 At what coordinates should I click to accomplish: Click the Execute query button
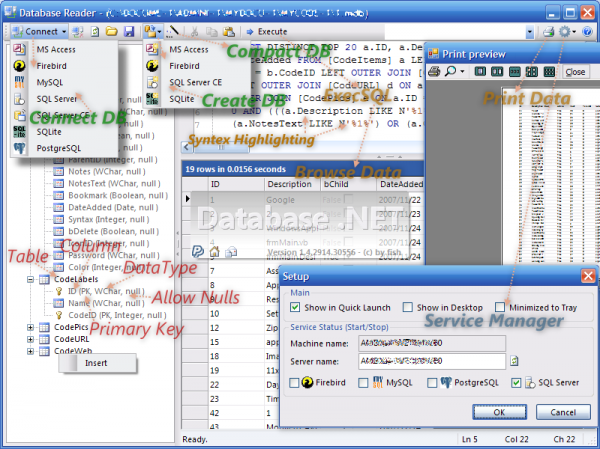(x=265, y=31)
